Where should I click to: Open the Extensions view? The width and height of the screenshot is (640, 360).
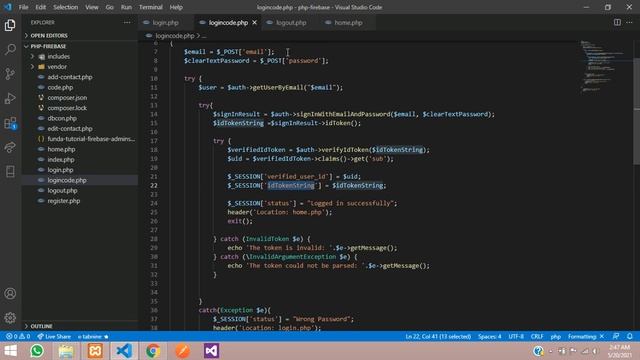10,123
